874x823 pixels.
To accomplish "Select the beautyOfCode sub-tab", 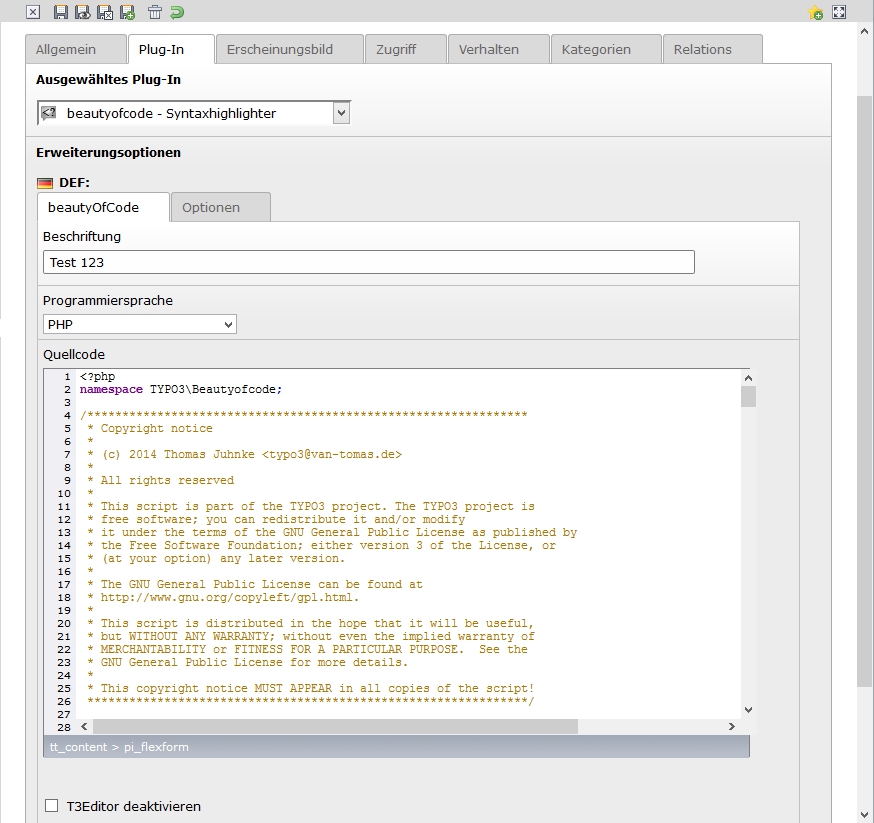I will (103, 207).
